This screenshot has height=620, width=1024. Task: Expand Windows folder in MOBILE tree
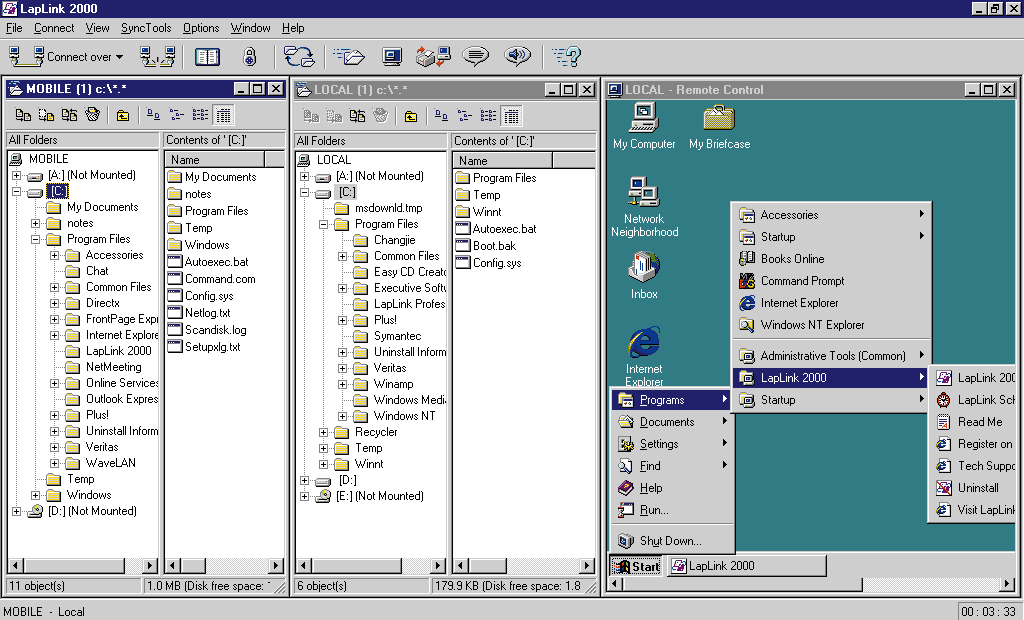(36, 495)
